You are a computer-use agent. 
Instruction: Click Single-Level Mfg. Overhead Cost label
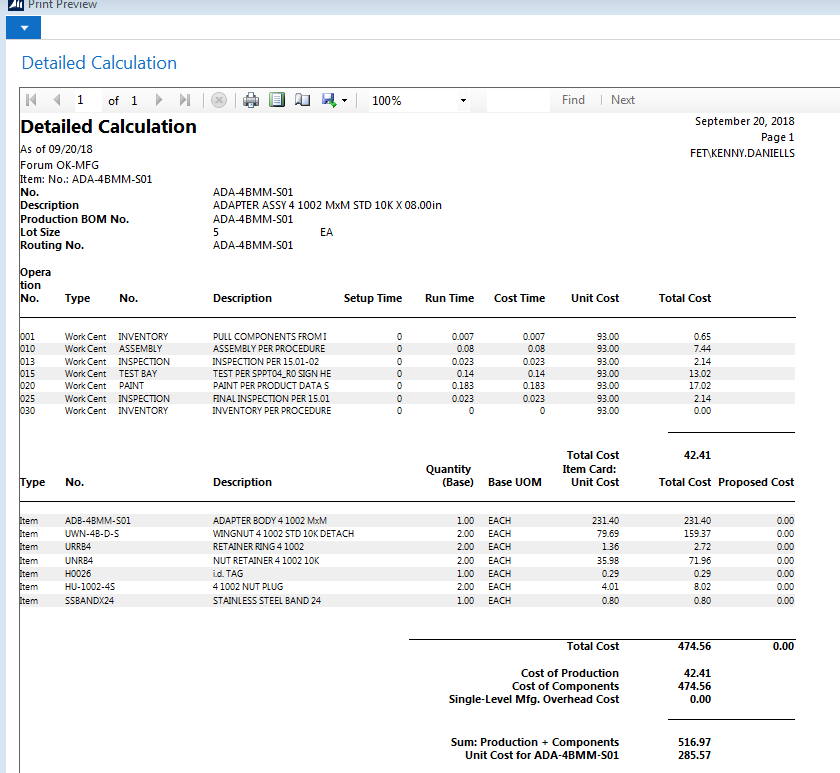pyautogui.click(x=534, y=700)
